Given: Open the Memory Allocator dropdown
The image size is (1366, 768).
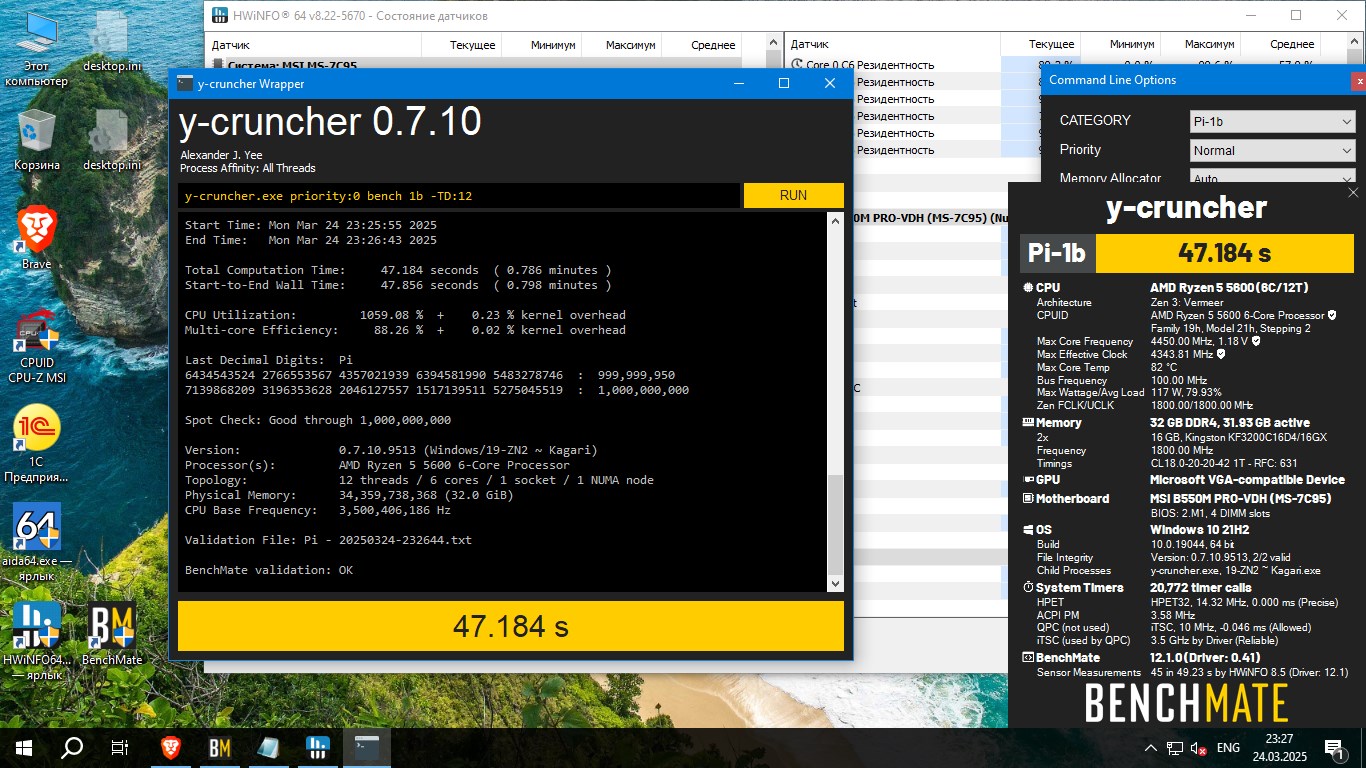Looking at the screenshot, I should click(1273, 178).
